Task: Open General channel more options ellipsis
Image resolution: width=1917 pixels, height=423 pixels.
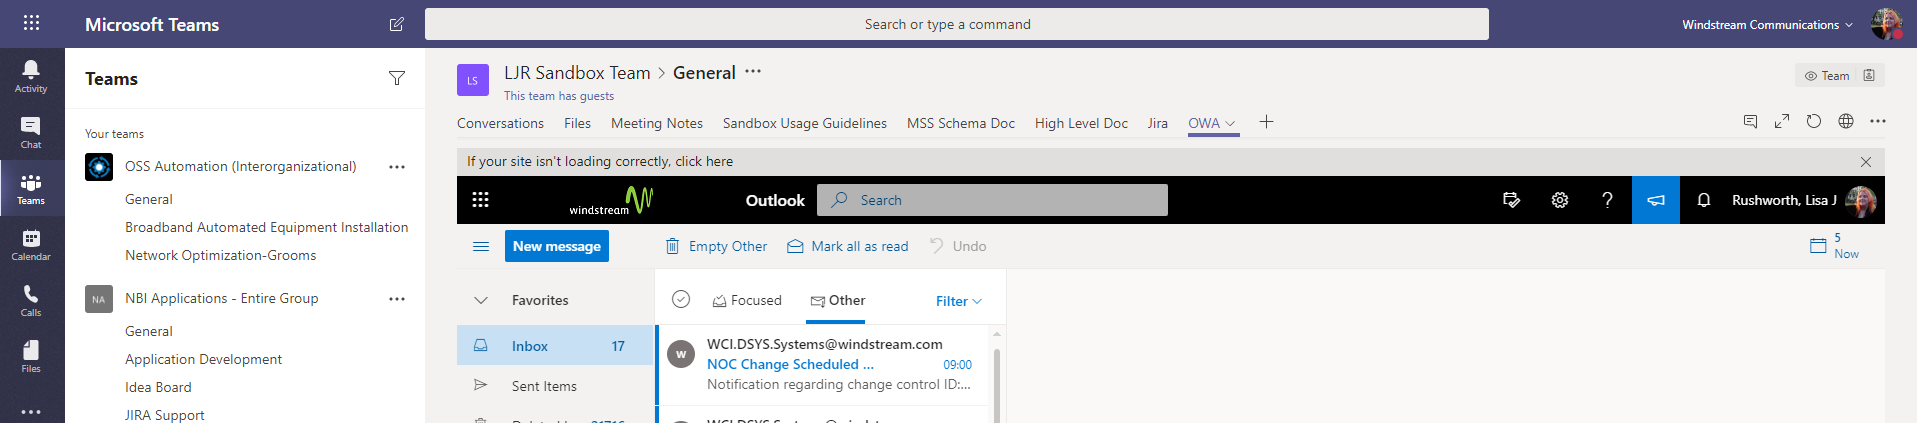Action: 753,72
